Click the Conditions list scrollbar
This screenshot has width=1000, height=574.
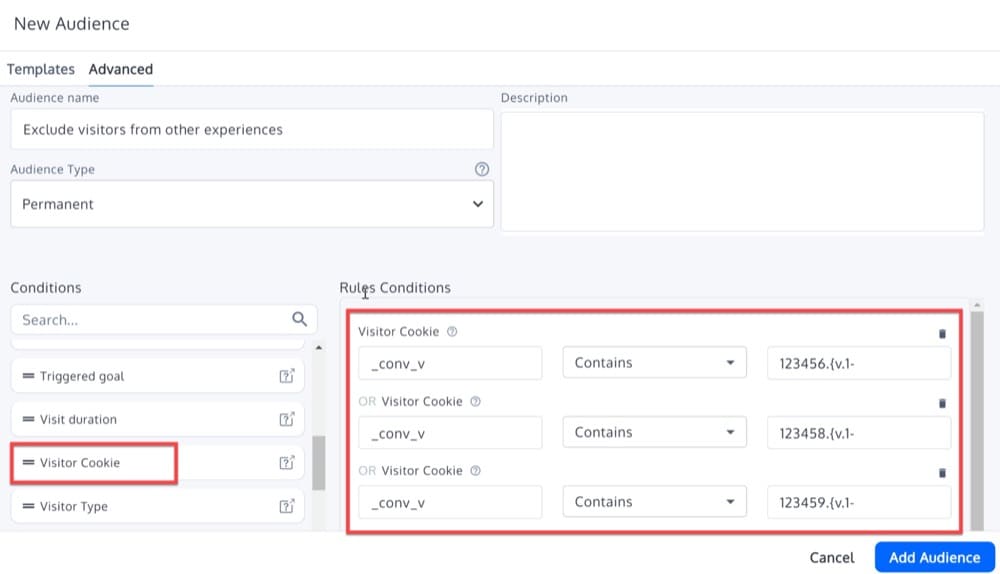(x=318, y=462)
